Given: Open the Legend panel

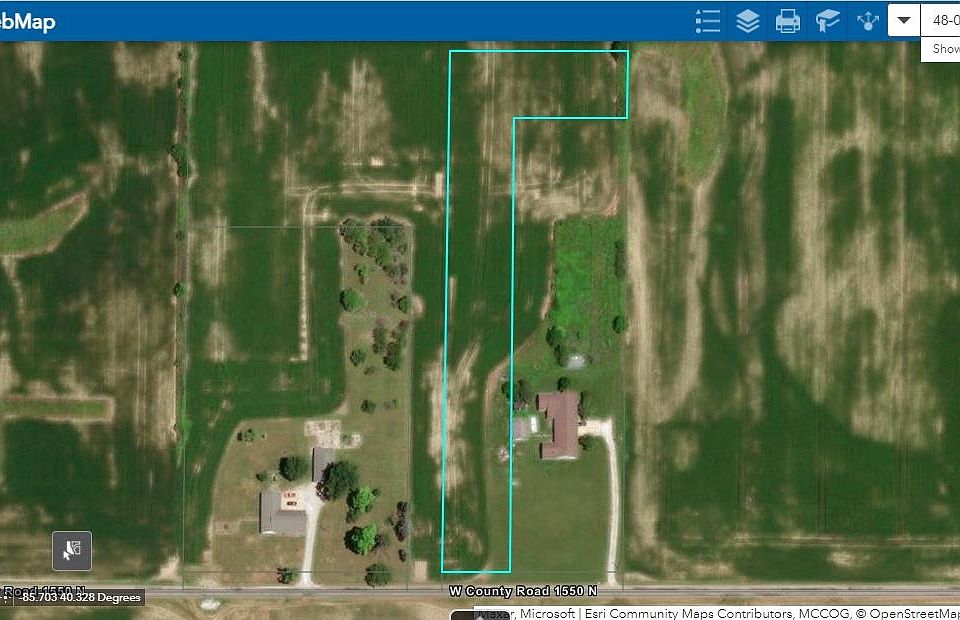Looking at the screenshot, I should tap(706, 20).
